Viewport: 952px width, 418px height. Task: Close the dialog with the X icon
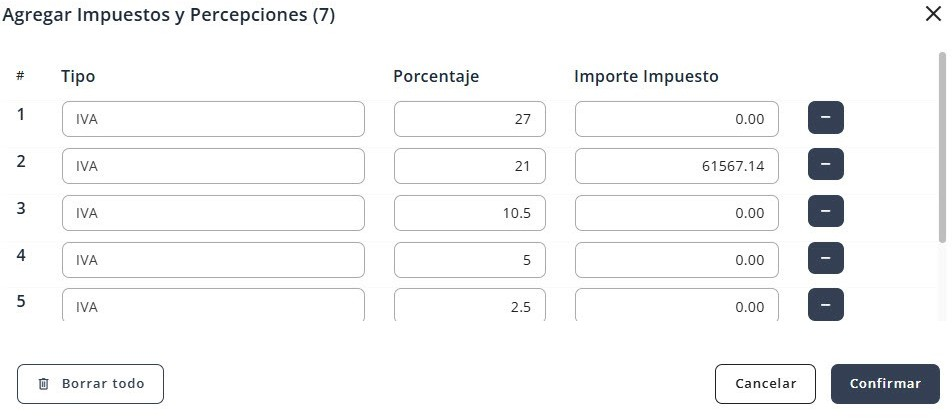(x=933, y=14)
